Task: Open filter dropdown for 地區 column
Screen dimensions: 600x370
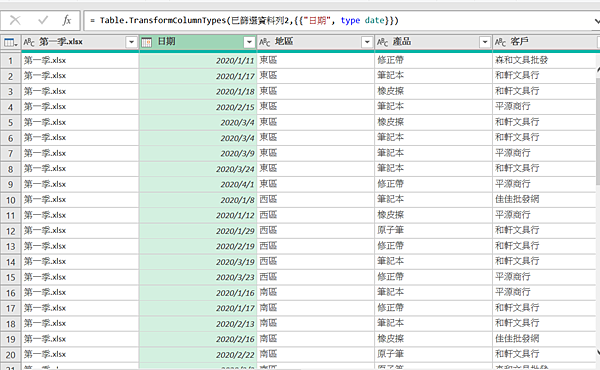Action: 367,42
